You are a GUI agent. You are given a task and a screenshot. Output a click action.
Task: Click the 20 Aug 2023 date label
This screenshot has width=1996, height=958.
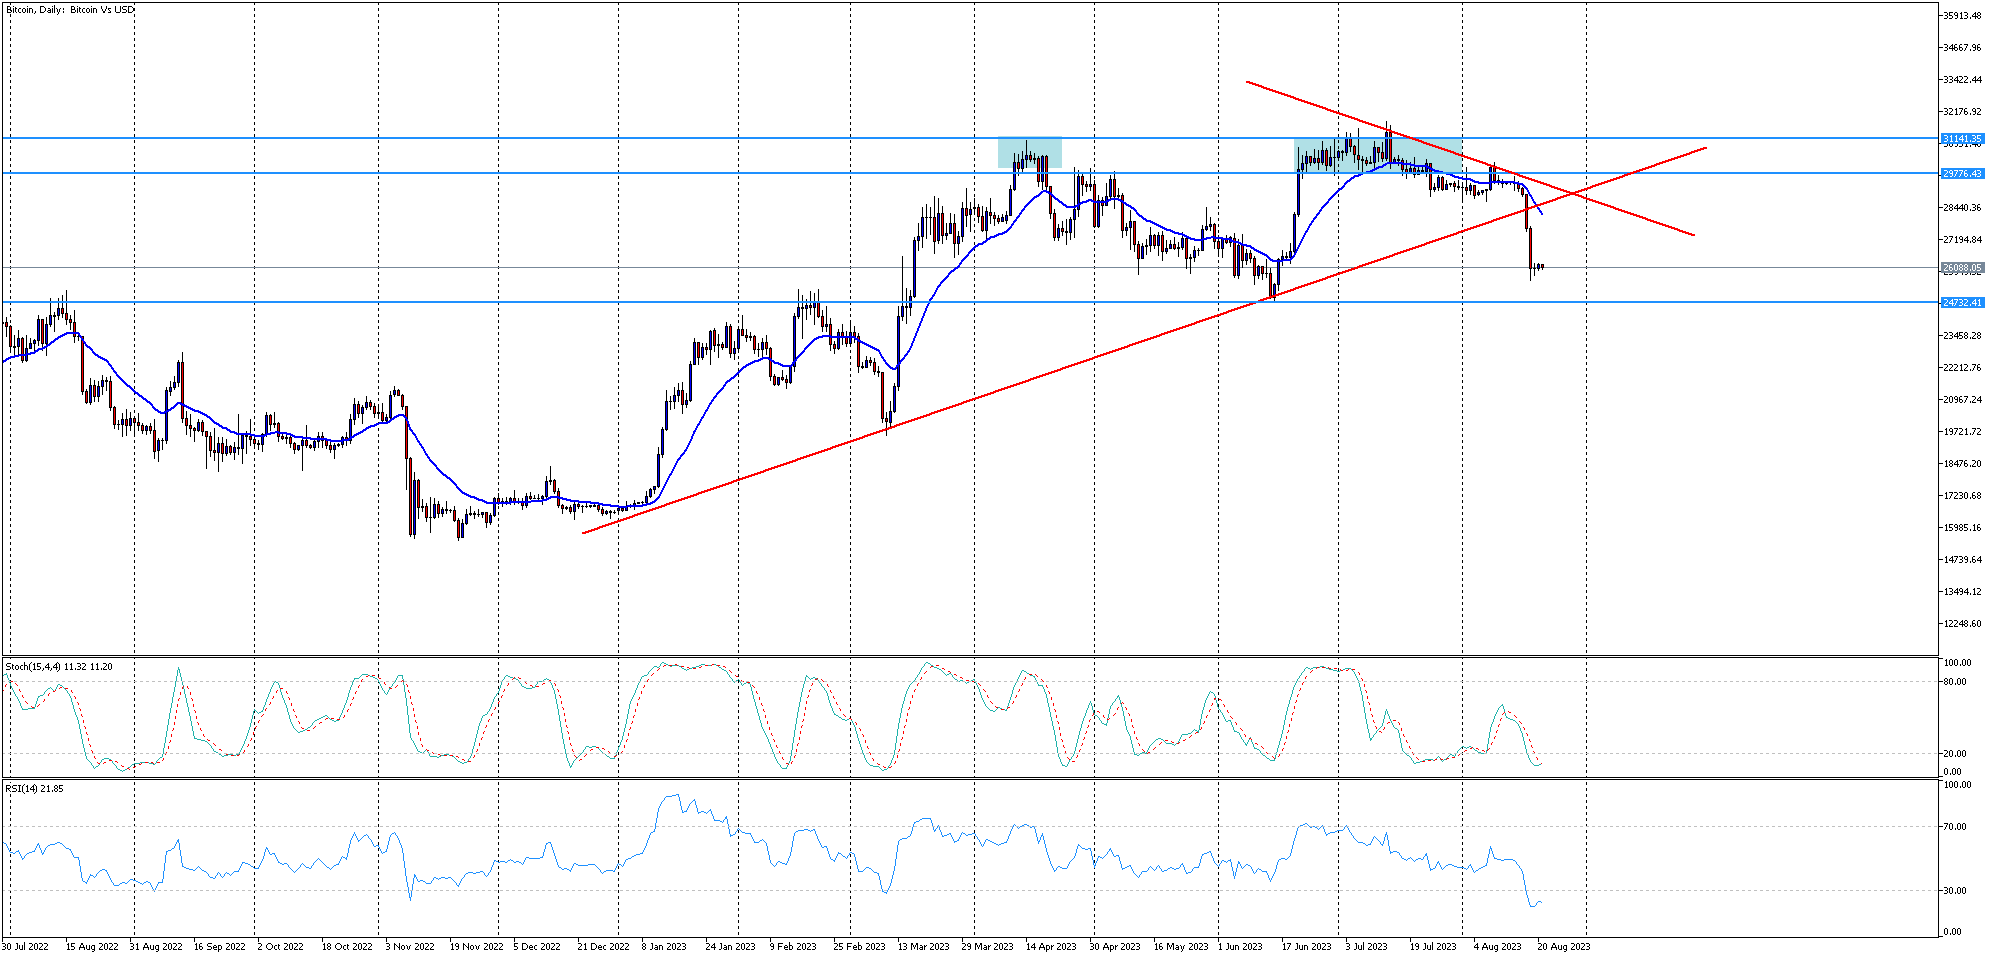1563,946
